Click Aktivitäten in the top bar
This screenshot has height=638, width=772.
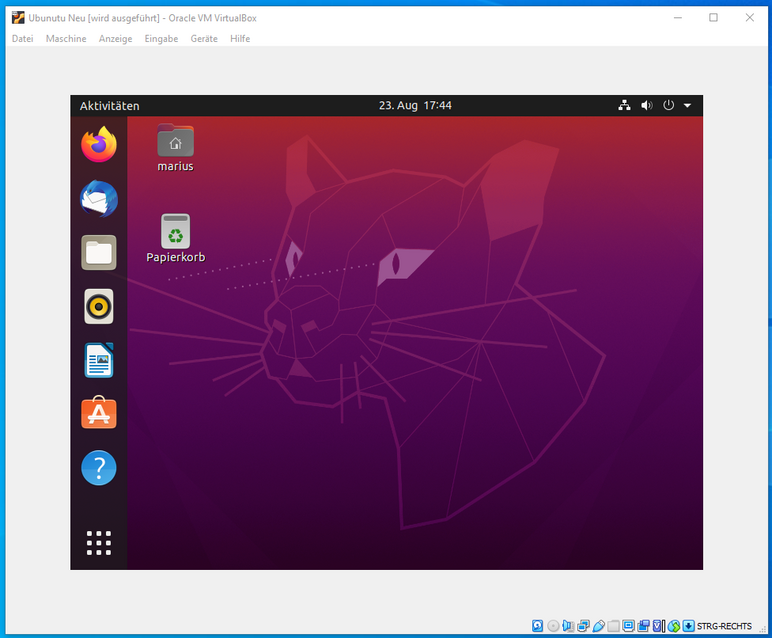(110, 106)
